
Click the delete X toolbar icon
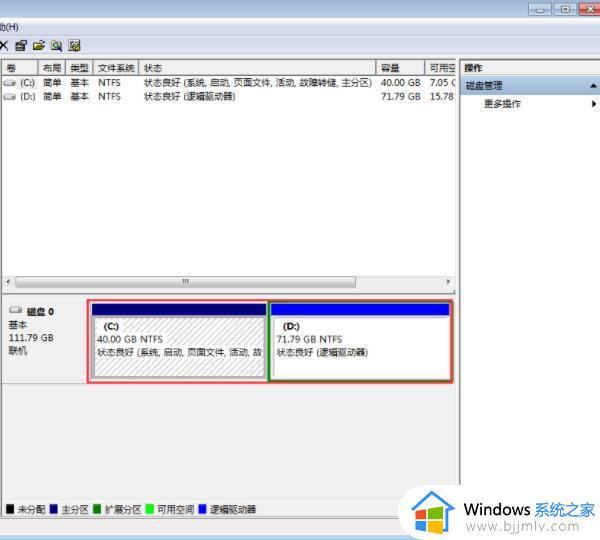point(4,46)
